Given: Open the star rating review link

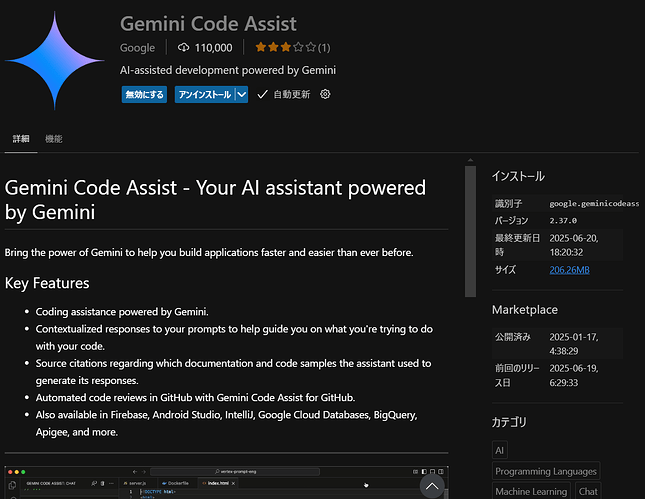Looking at the screenshot, I should coord(292,48).
